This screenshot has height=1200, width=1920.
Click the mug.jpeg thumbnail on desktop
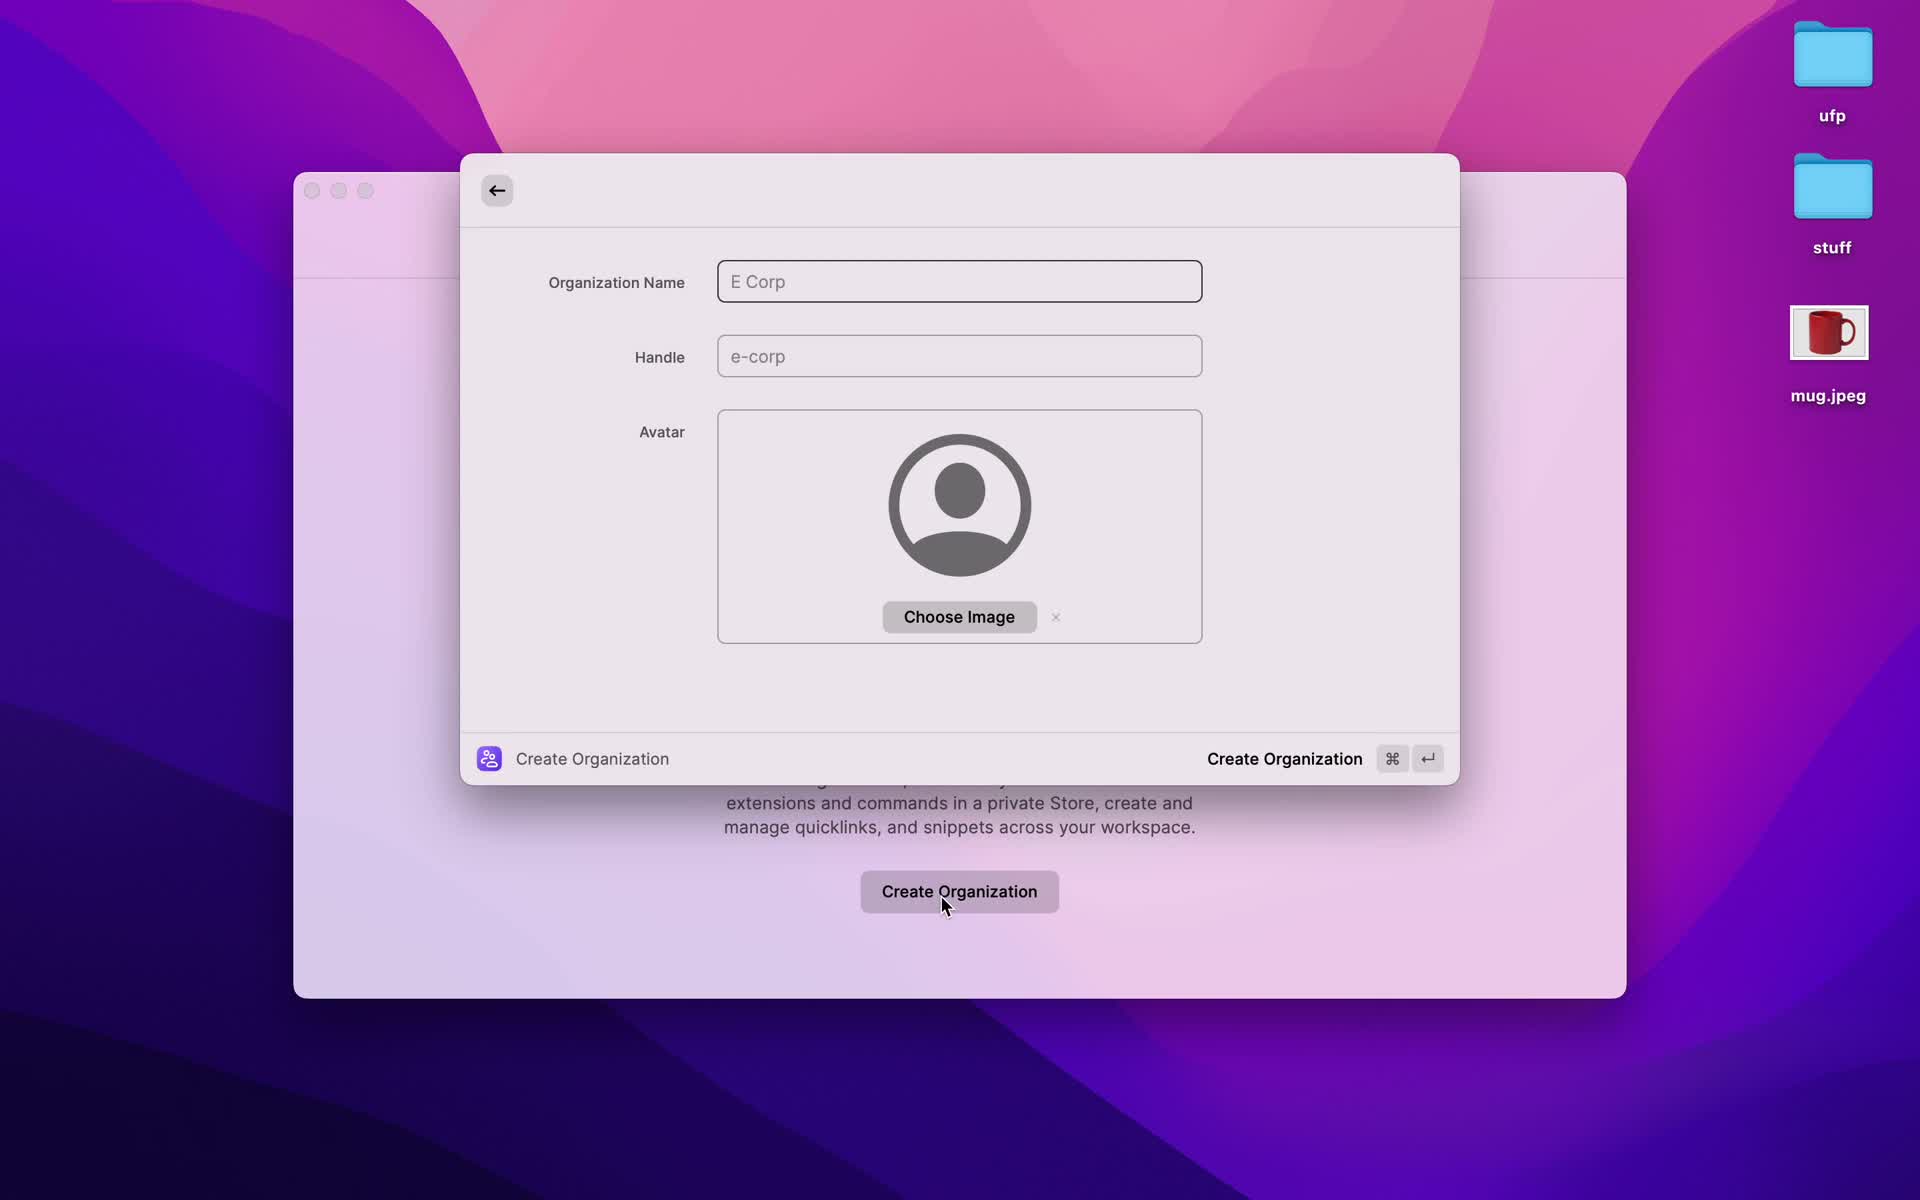tap(1829, 332)
